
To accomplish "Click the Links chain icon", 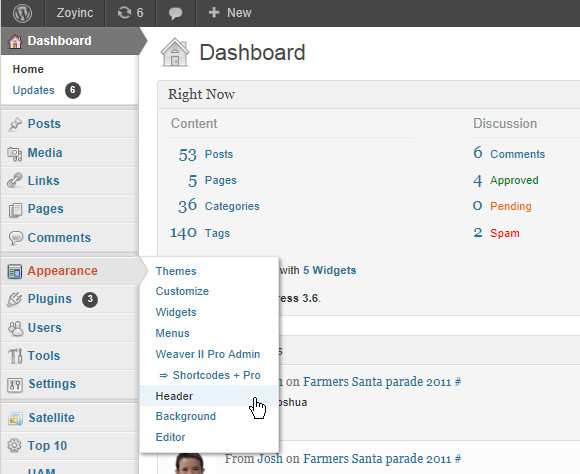I will 15,181.
